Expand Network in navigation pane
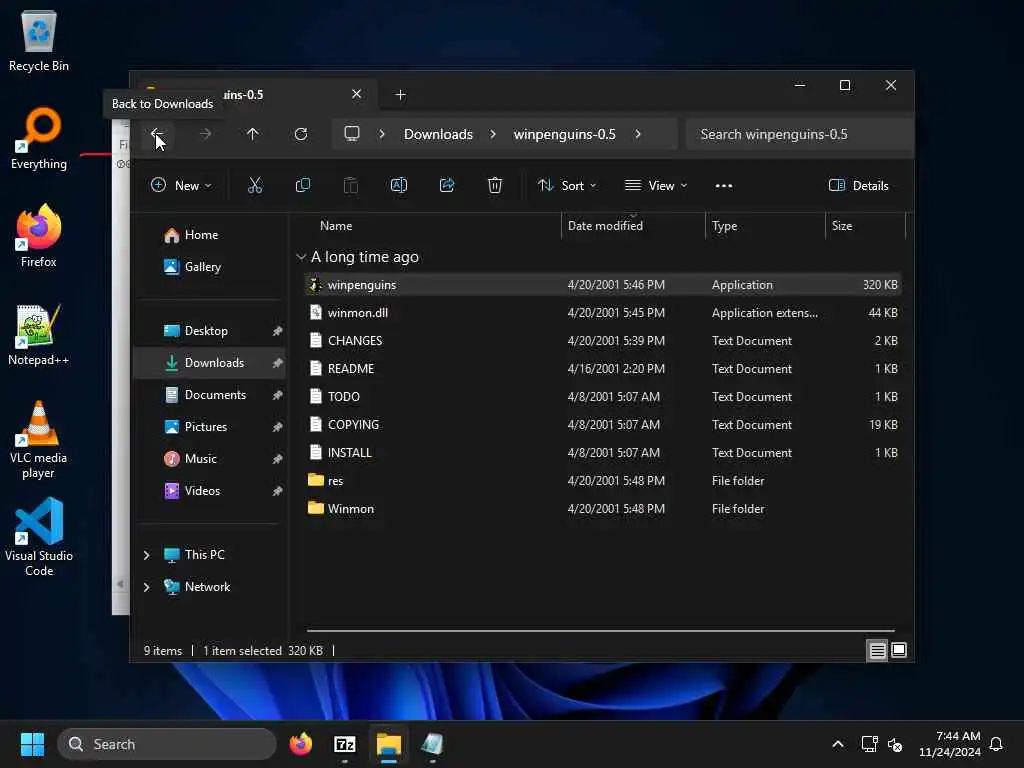1024x768 pixels. [146, 587]
